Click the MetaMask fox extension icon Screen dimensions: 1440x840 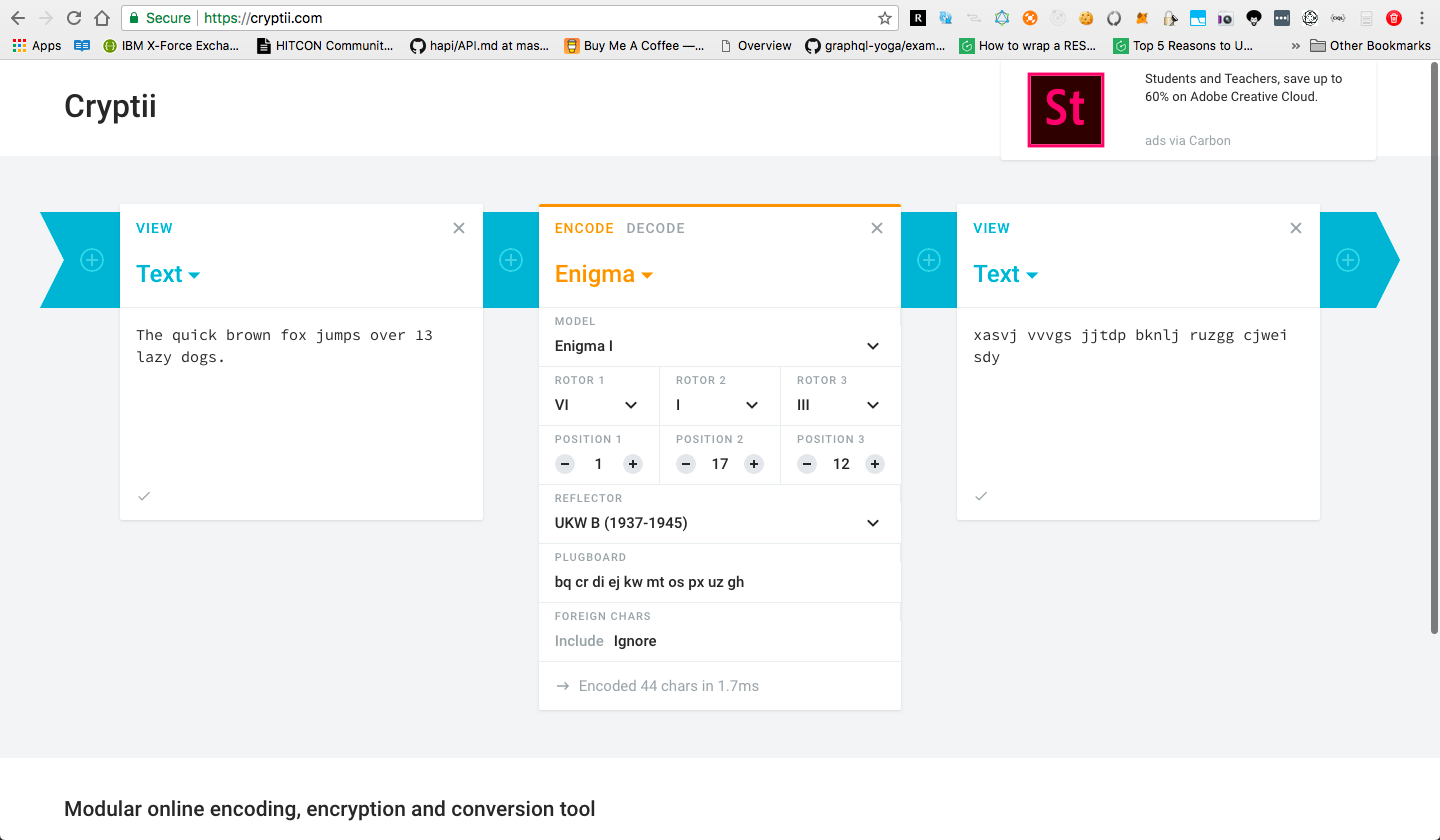(x=1142, y=18)
